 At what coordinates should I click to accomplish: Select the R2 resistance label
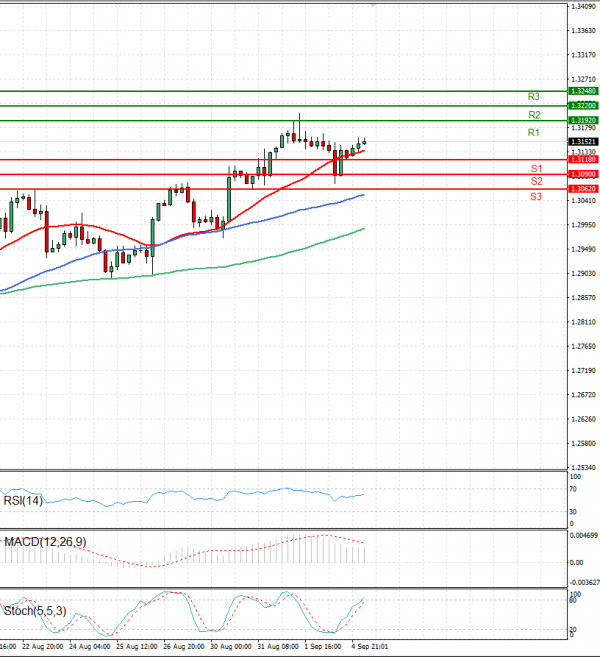(534, 116)
